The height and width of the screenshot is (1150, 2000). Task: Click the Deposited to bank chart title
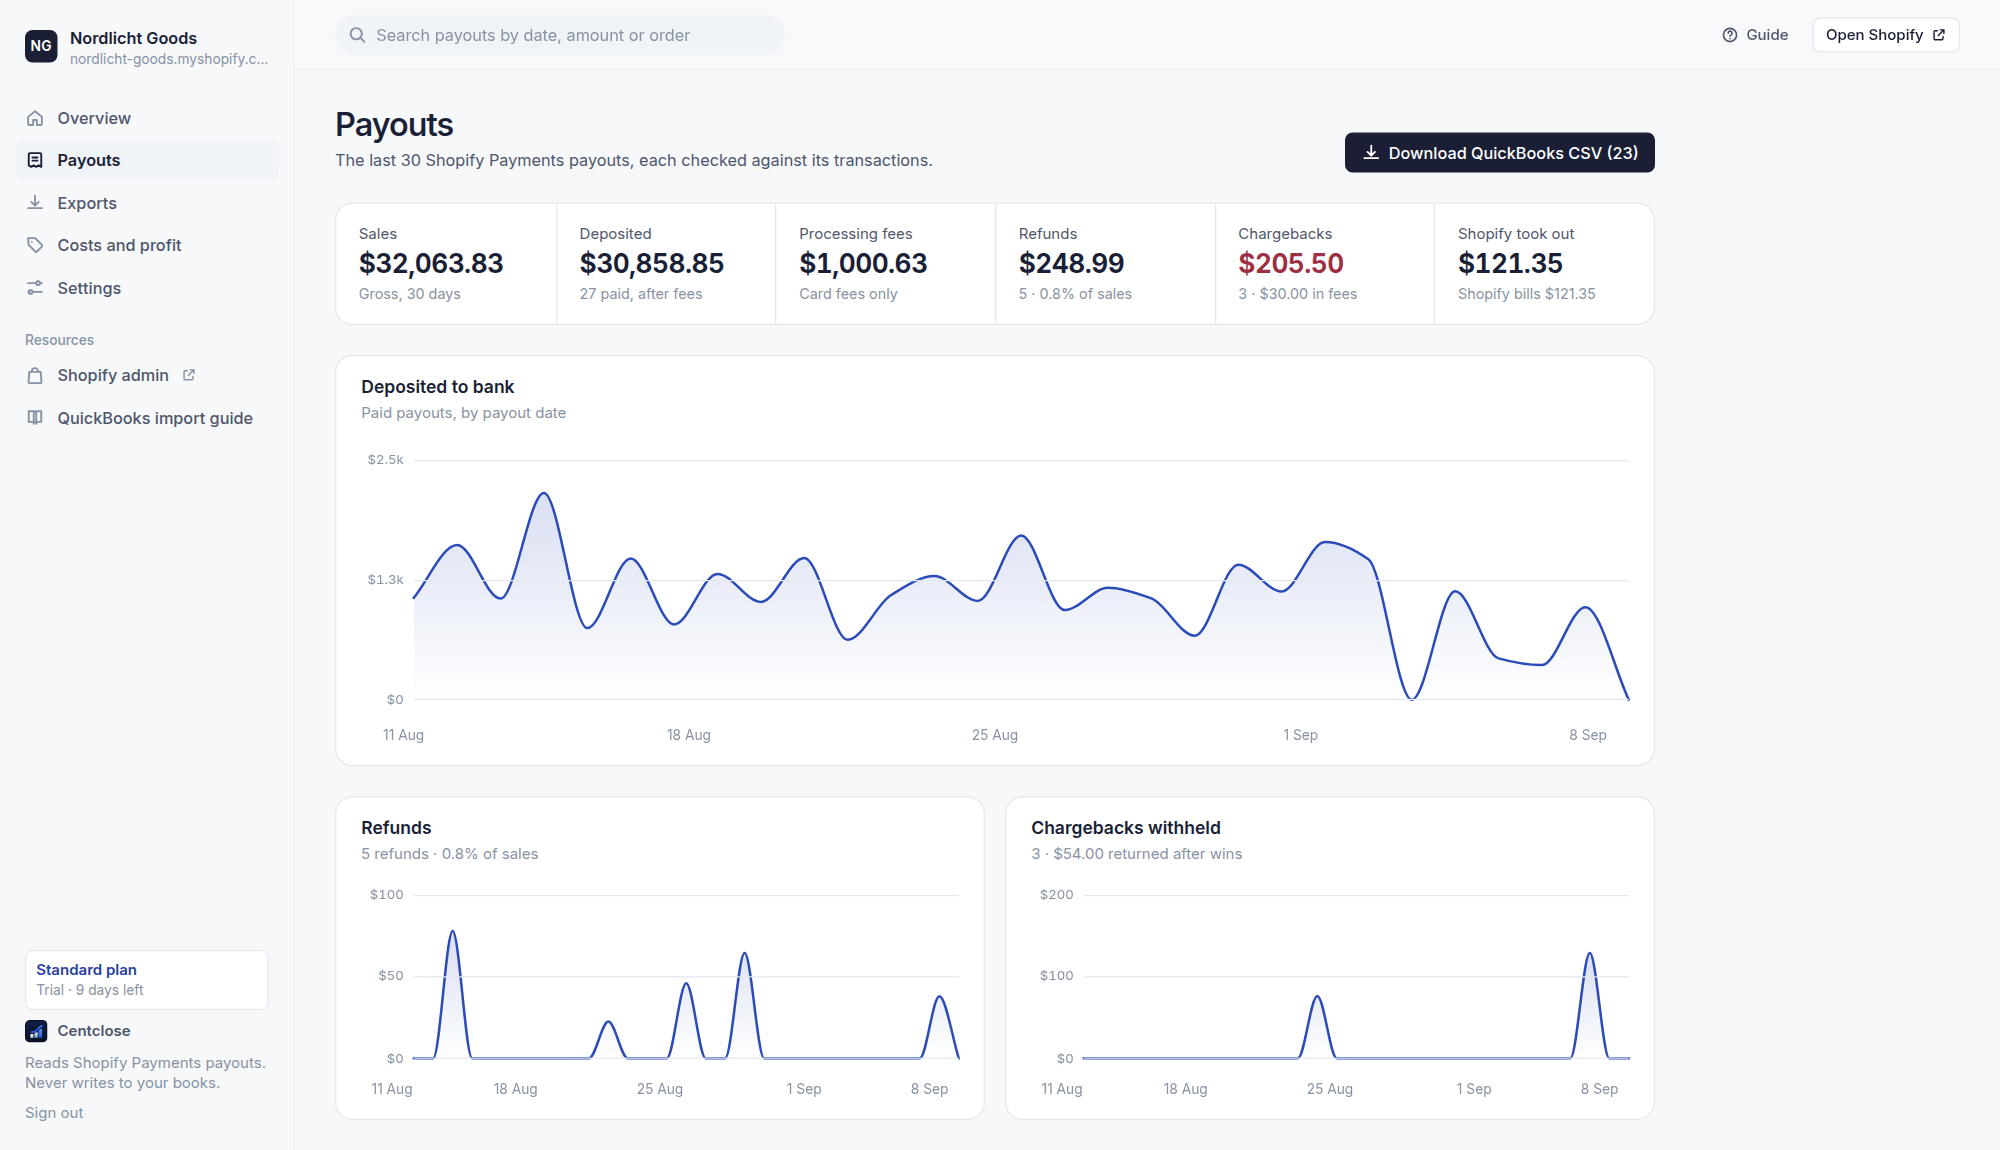pyautogui.click(x=437, y=387)
